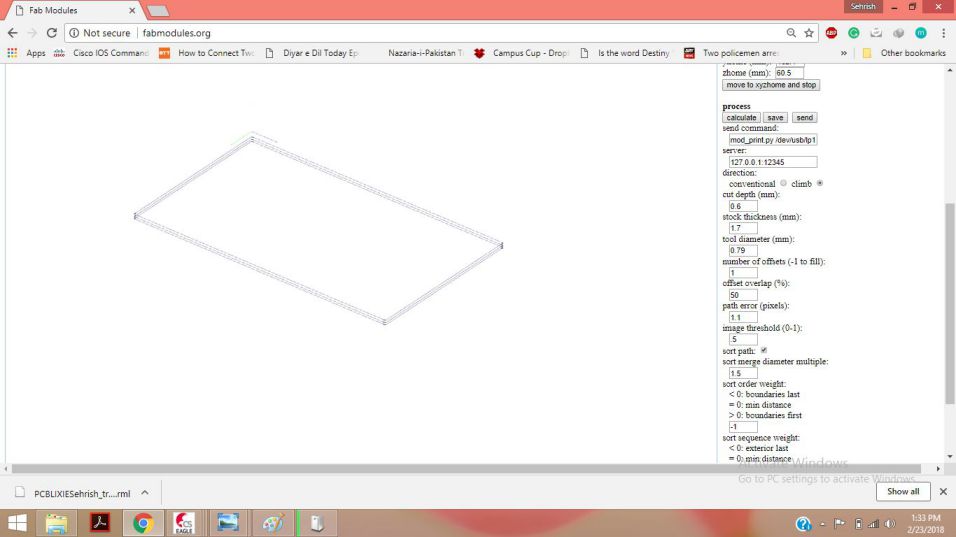Open Cisco IOS Commands bookmark
This screenshot has width=956, height=537.
pyautogui.click(x=102, y=53)
